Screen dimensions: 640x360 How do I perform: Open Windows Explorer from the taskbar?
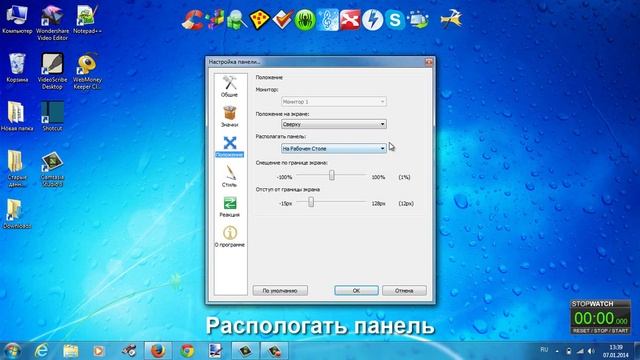(71, 351)
